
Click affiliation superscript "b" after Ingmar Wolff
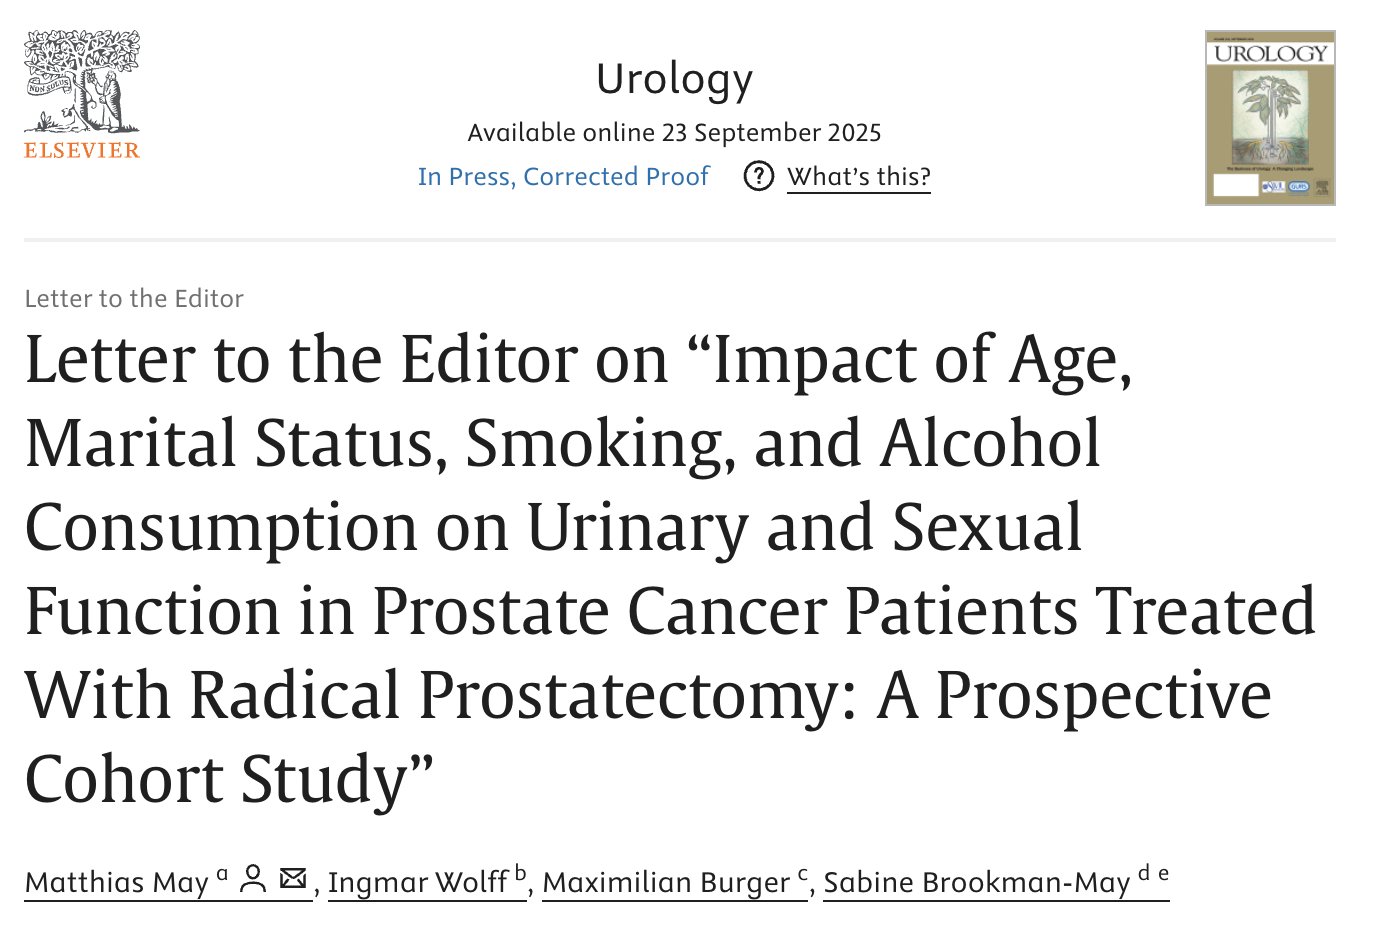520,874
